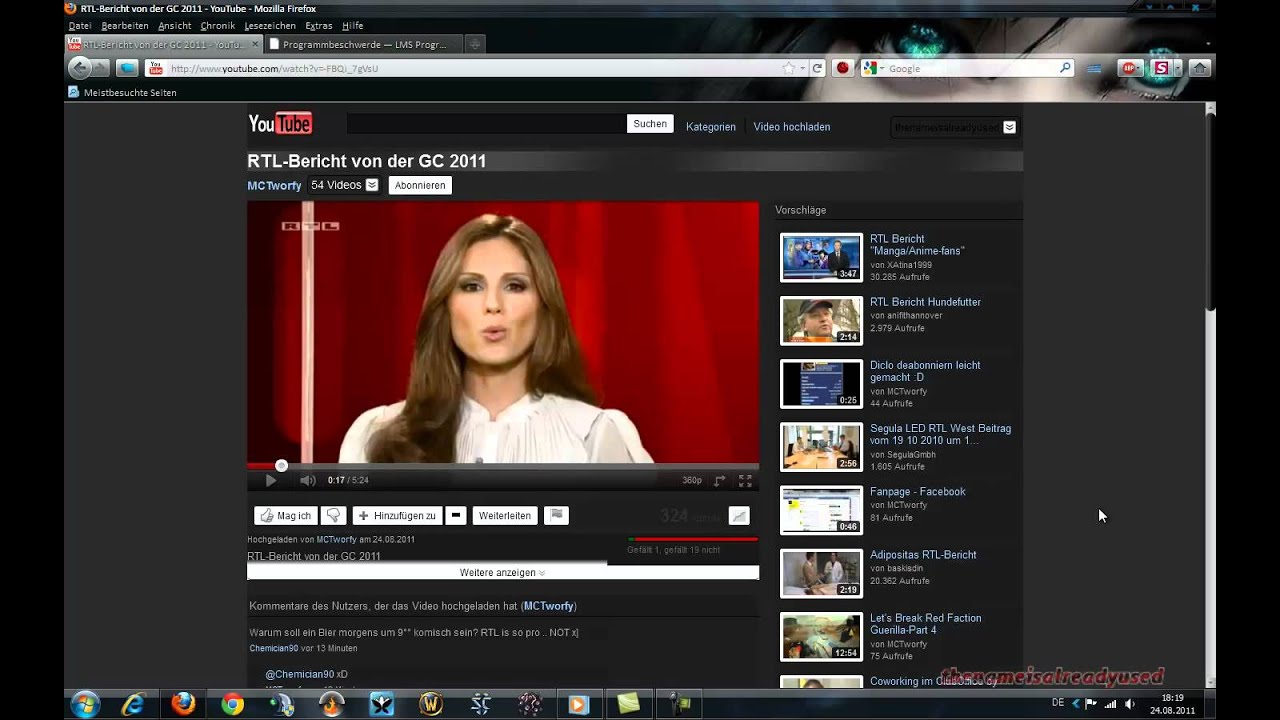This screenshot has height=720, width=1280.
Task: Toggle the larger player size icon
Action: 719,480
